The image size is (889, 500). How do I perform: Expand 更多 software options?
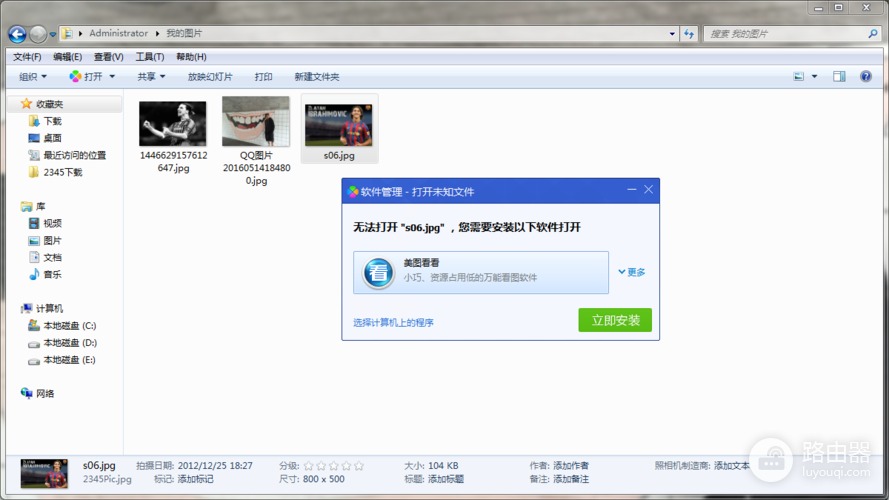632,272
